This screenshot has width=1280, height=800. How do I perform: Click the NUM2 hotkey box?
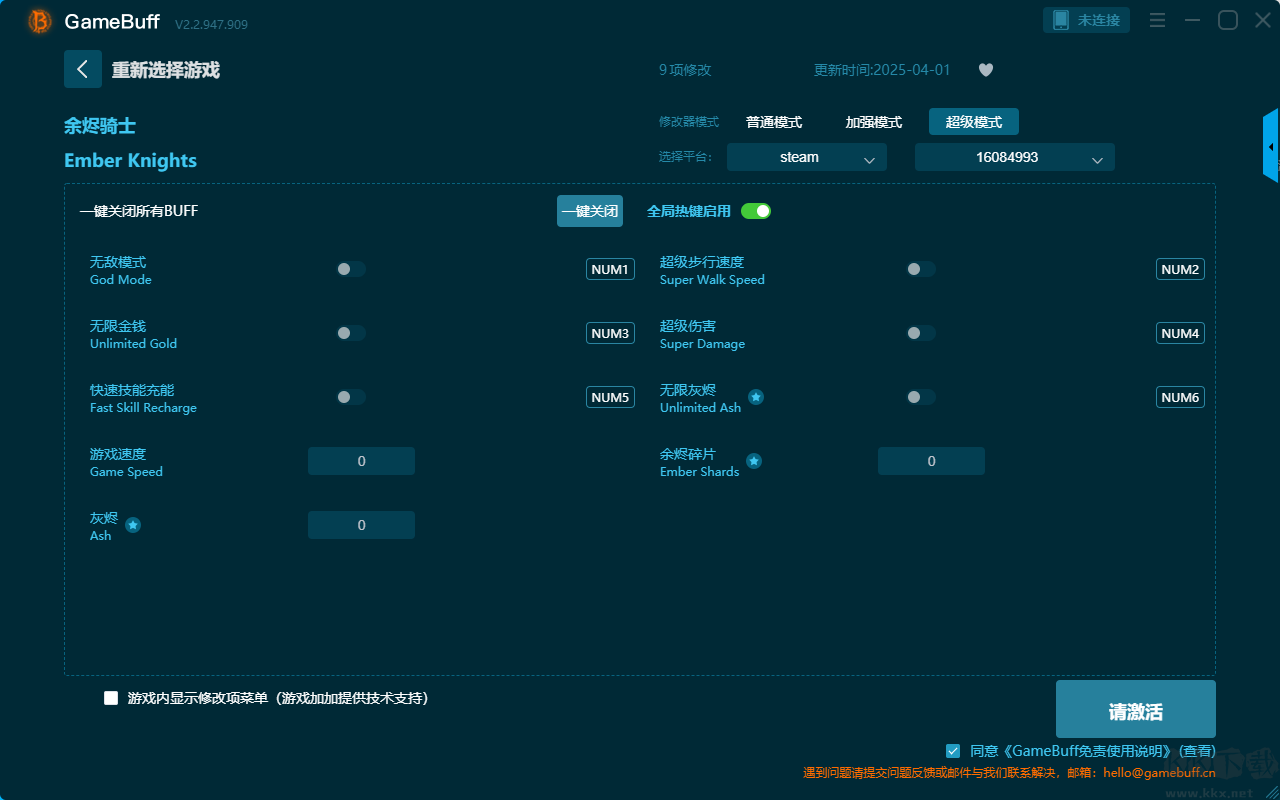point(1180,269)
